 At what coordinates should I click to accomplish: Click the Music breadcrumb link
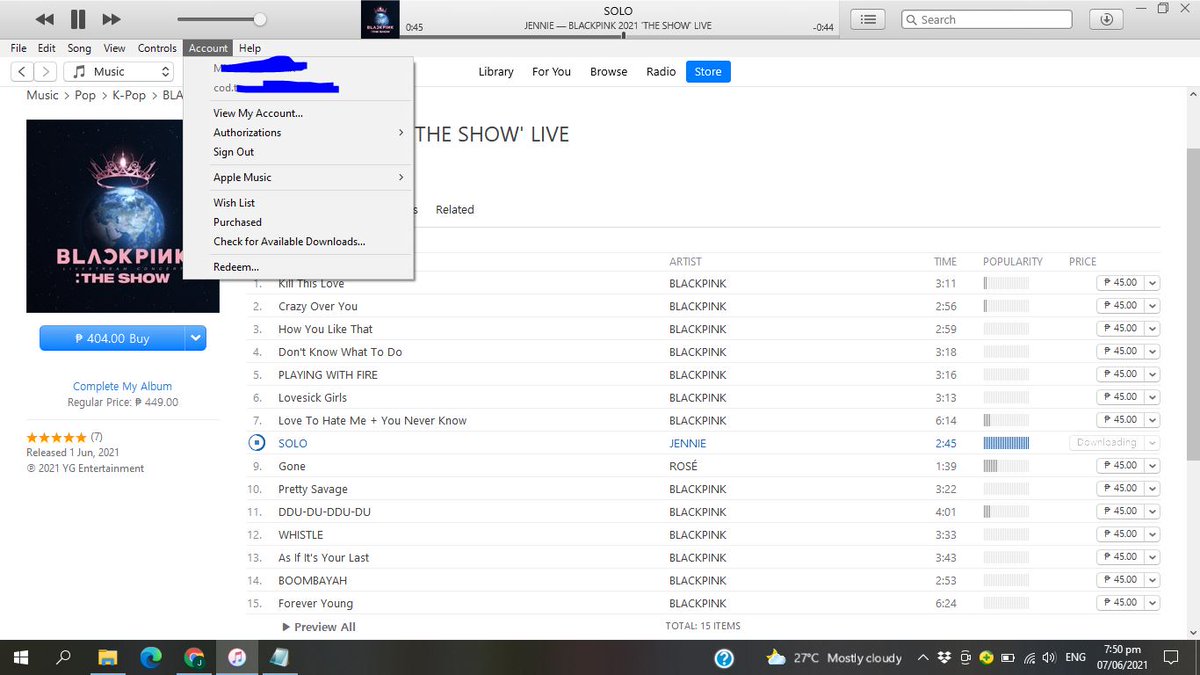coord(42,95)
